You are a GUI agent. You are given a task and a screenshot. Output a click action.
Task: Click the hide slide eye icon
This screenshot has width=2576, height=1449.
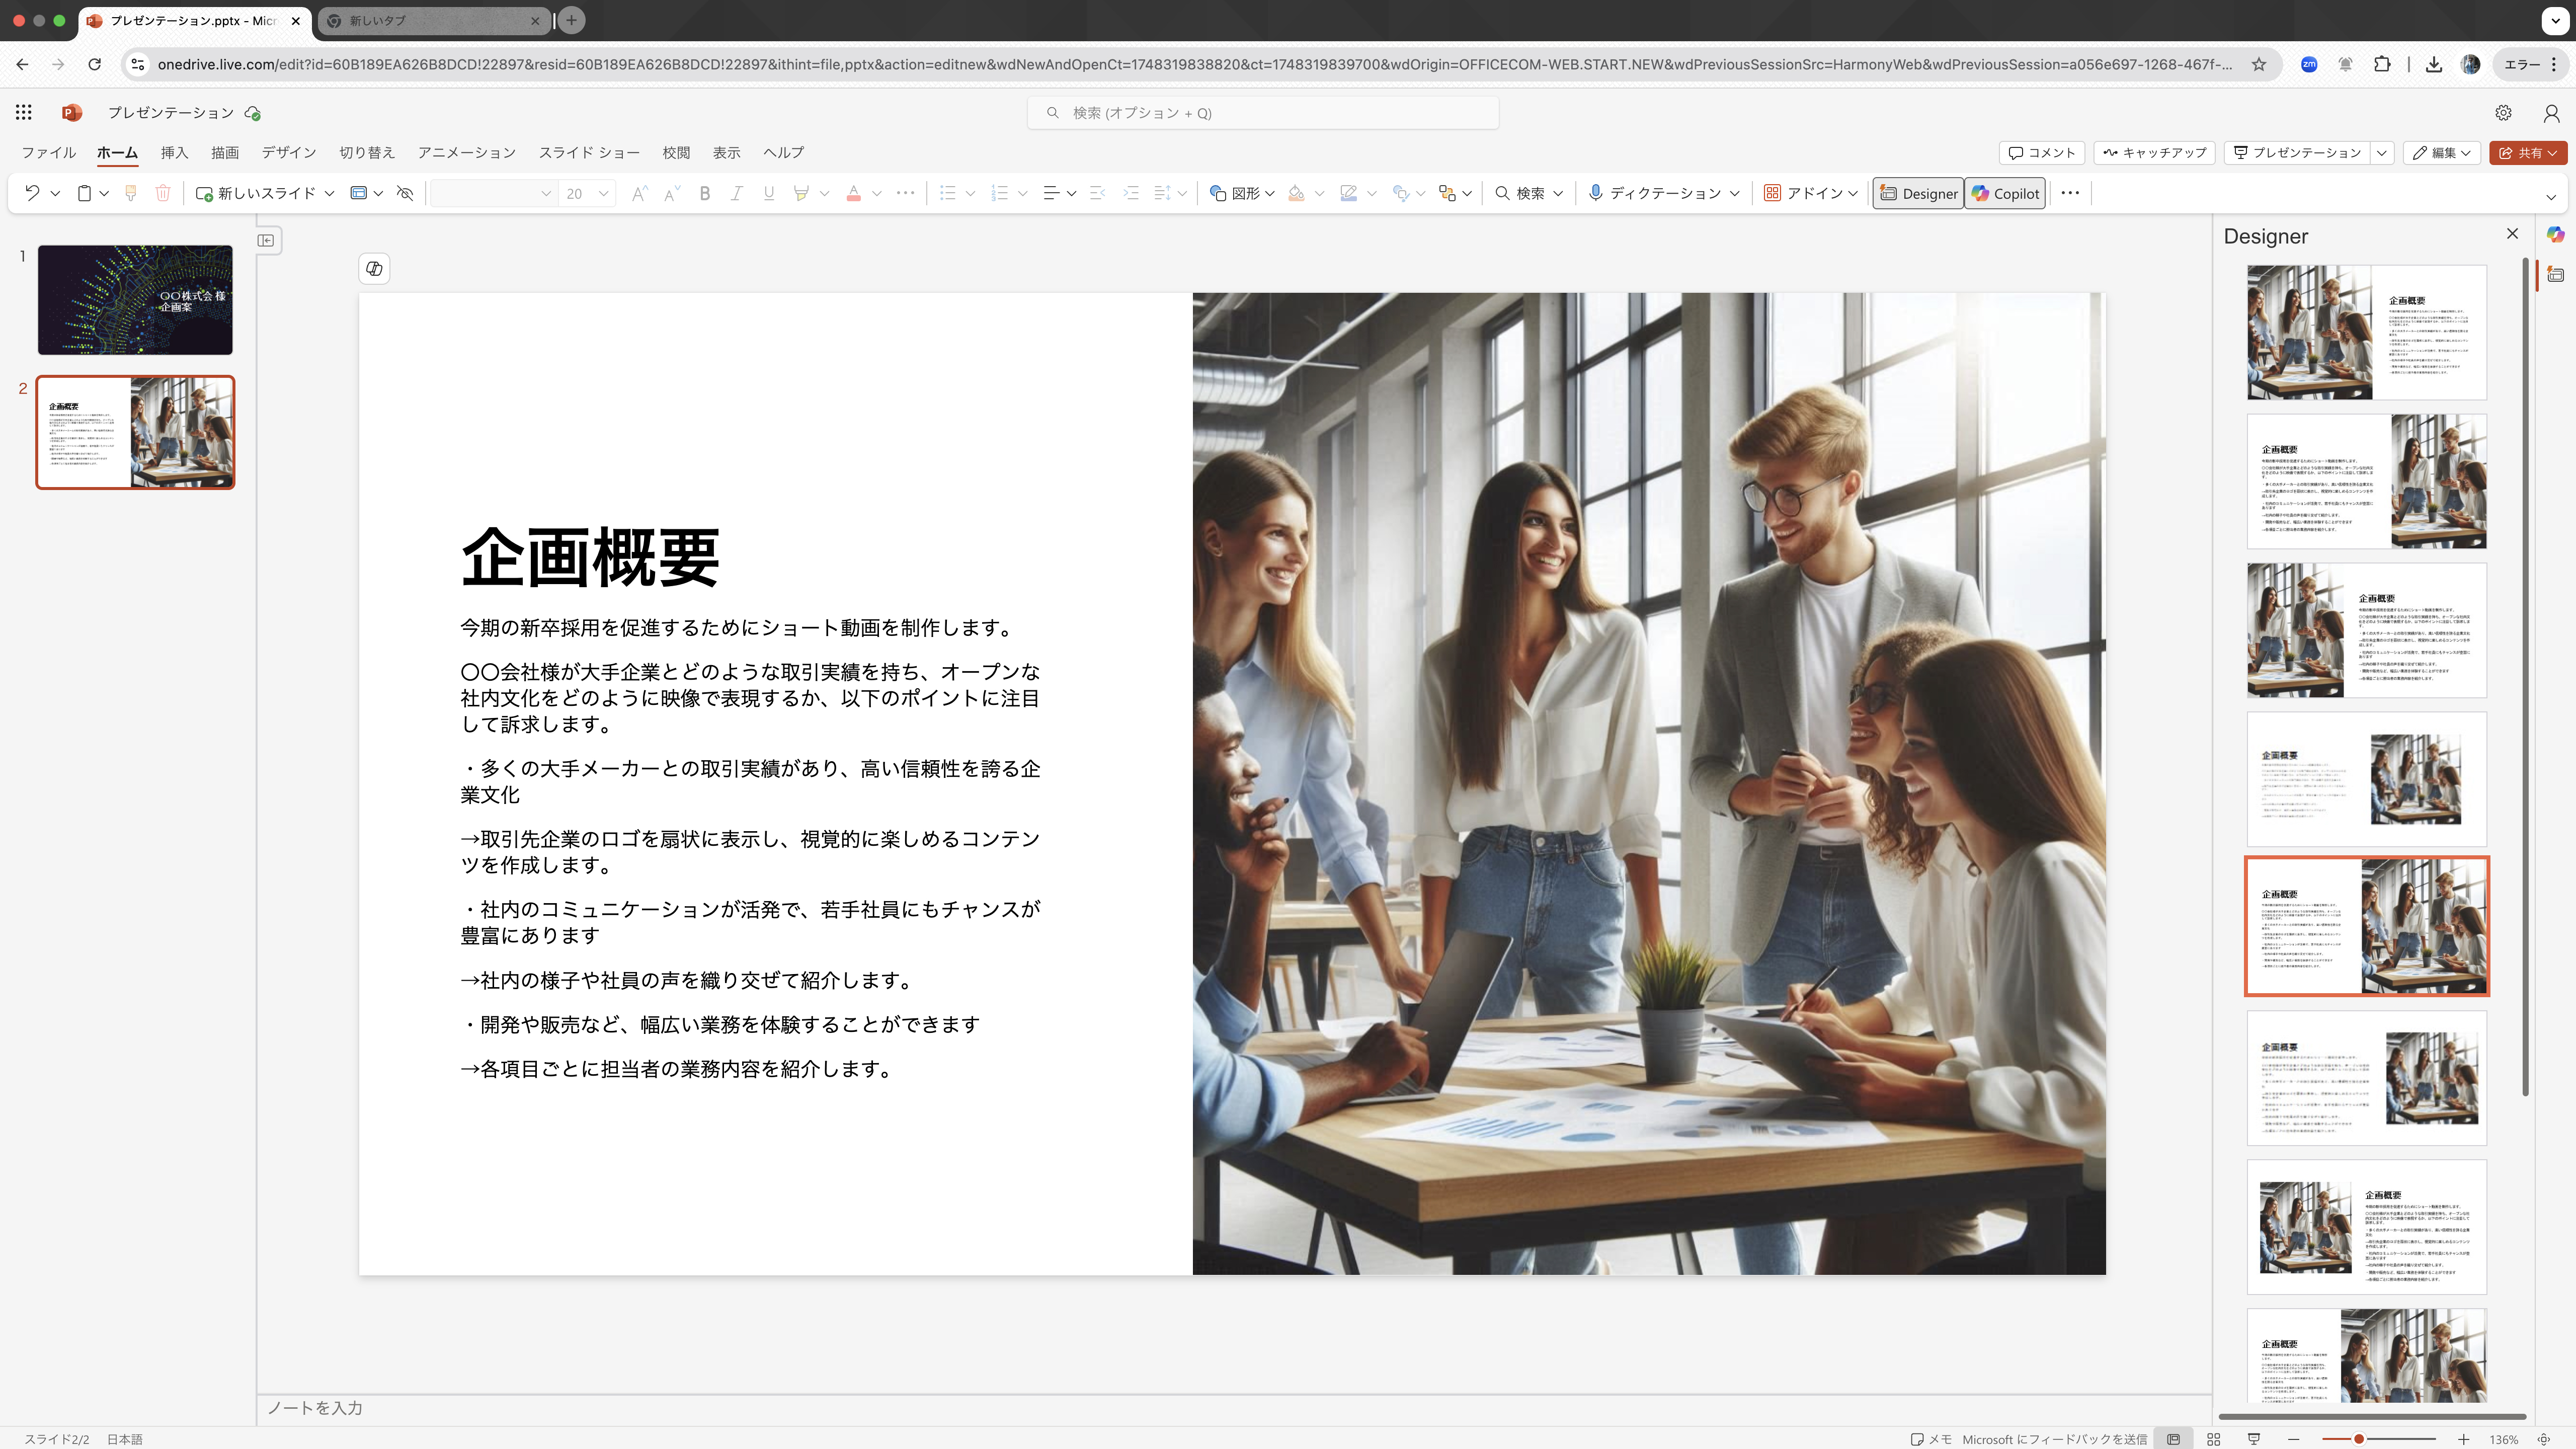click(x=405, y=193)
